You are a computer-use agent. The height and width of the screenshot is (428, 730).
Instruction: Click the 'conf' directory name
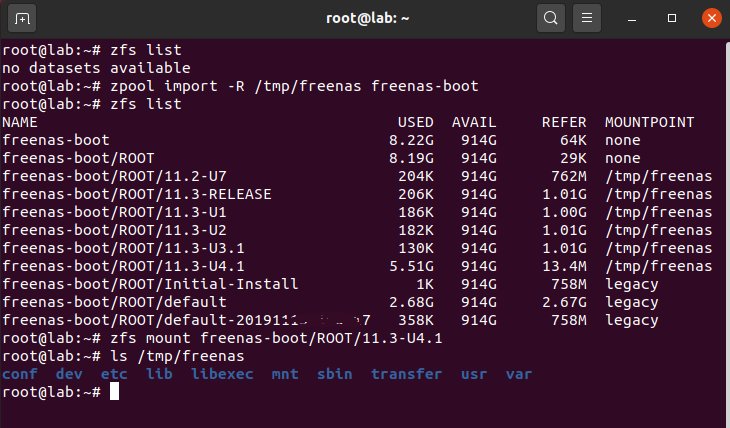pos(19,374)
